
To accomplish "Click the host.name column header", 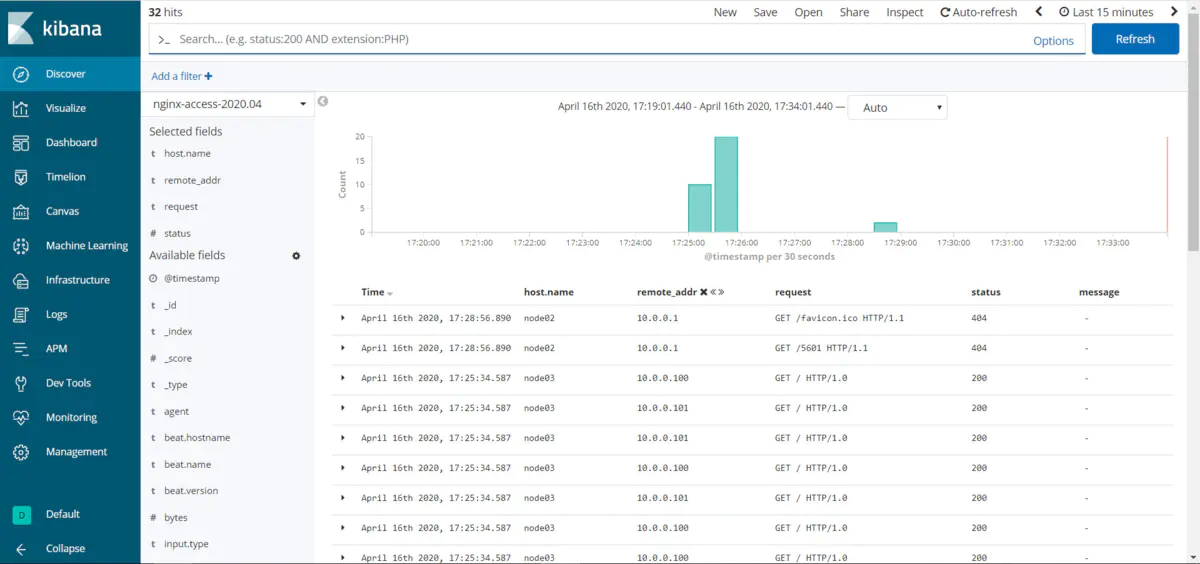I will pos(548,293).
